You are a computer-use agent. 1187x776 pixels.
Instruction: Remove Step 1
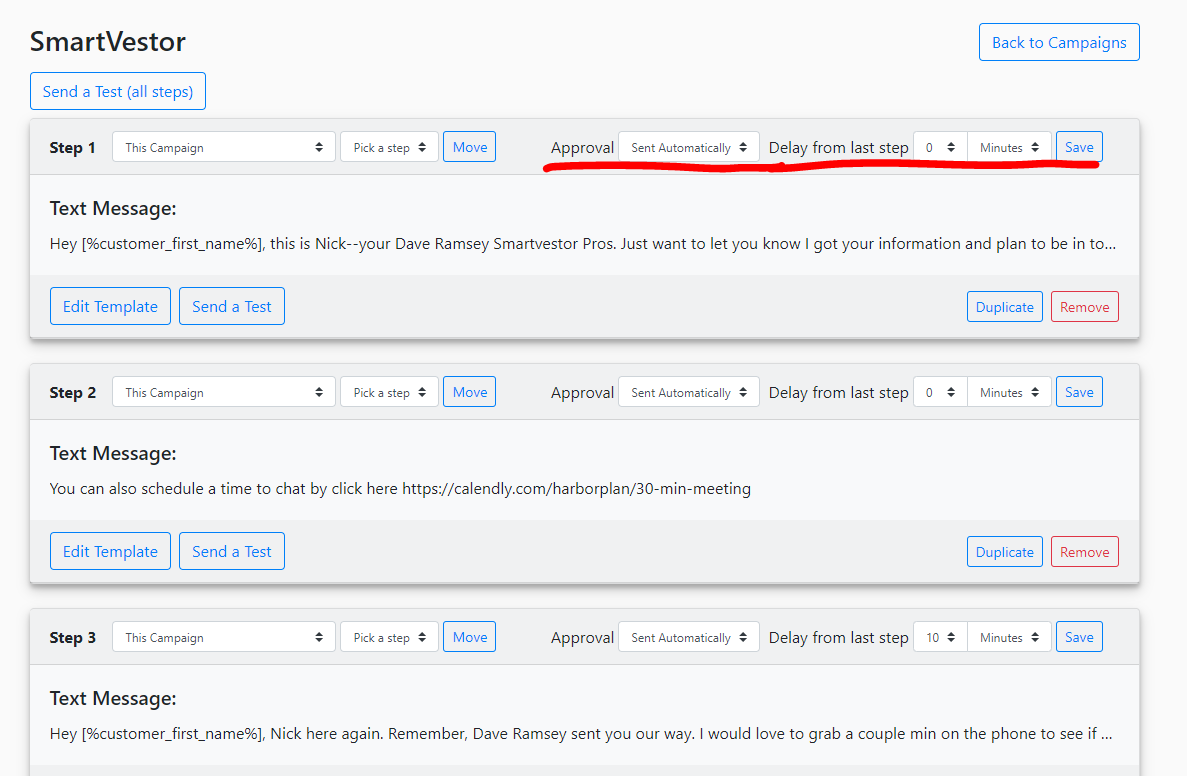(x=1084, y=307)
